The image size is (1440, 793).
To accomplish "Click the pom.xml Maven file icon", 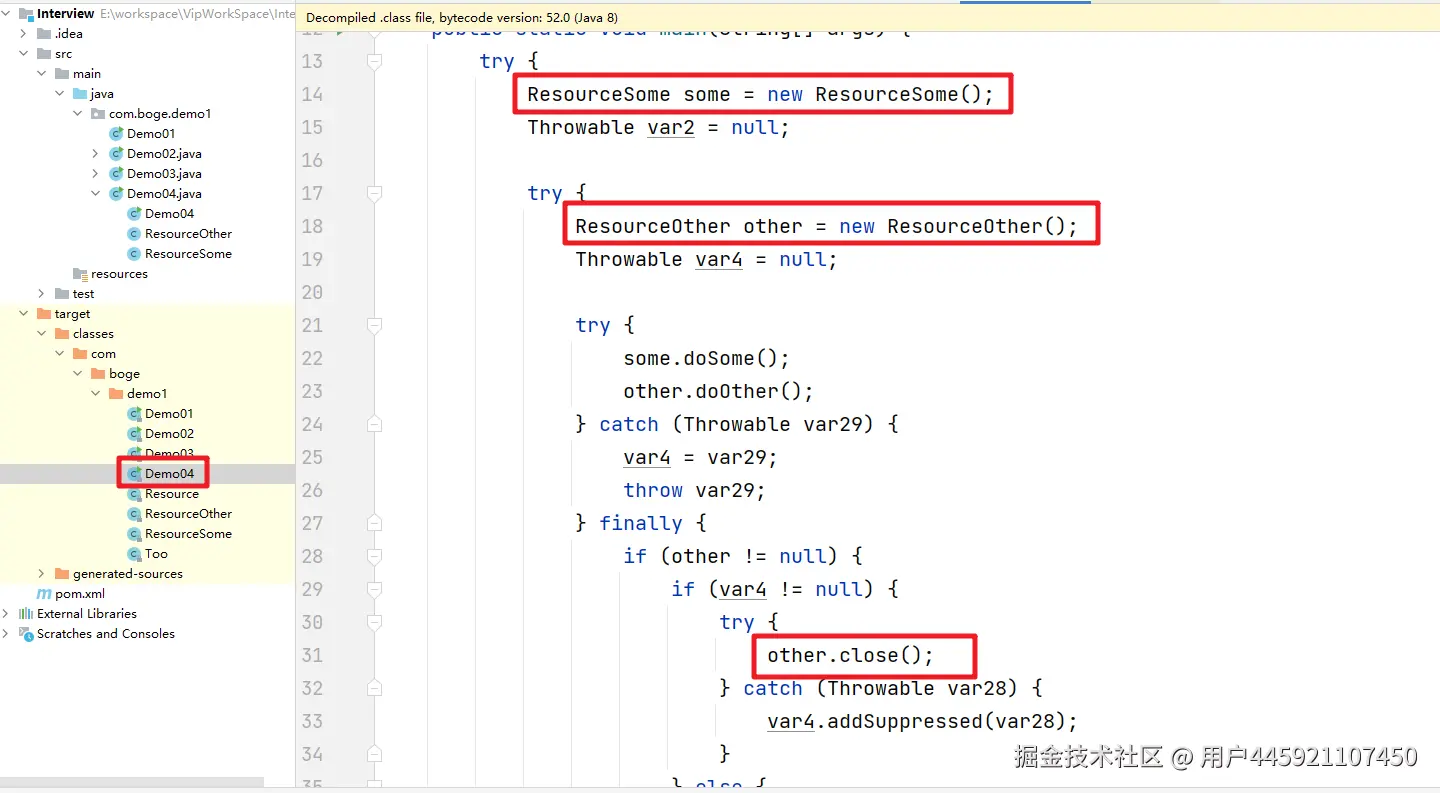I will coord(44,594).
